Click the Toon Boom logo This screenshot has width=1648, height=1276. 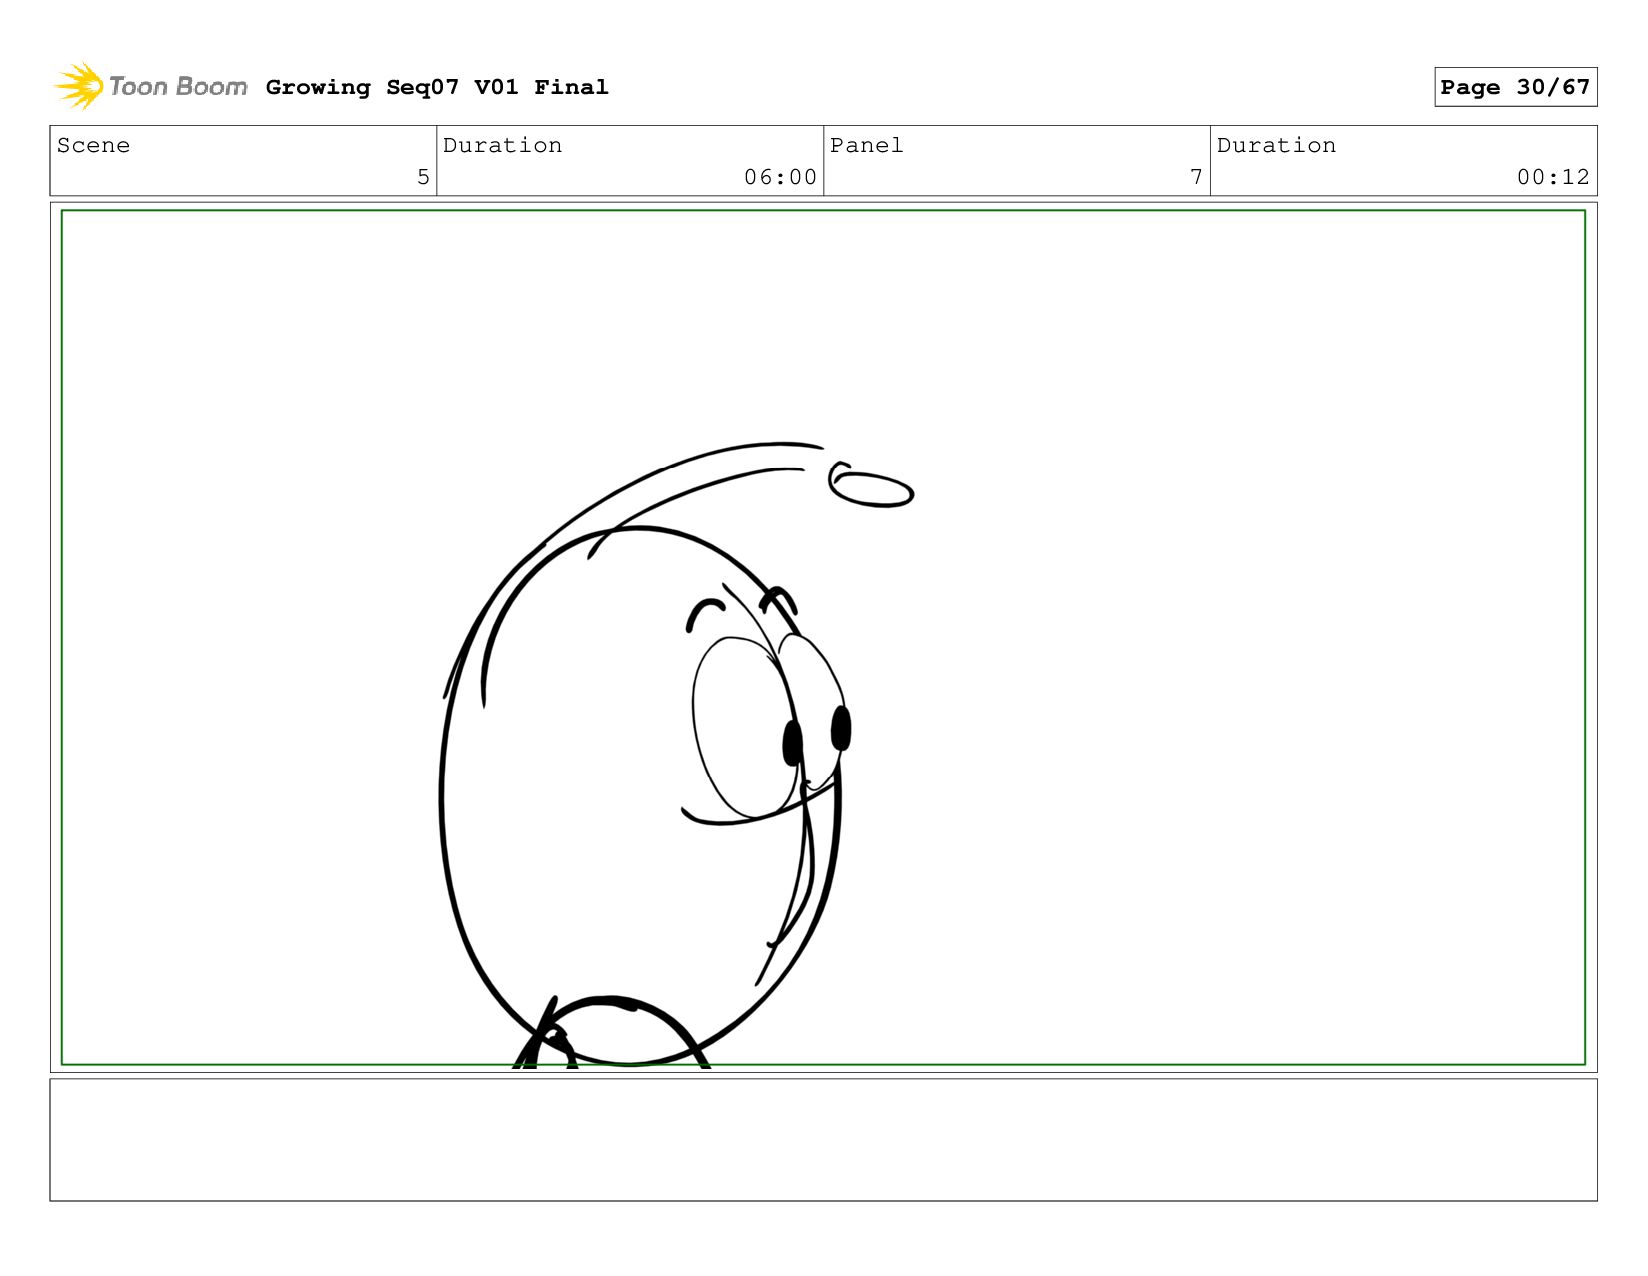click(150, 86)
